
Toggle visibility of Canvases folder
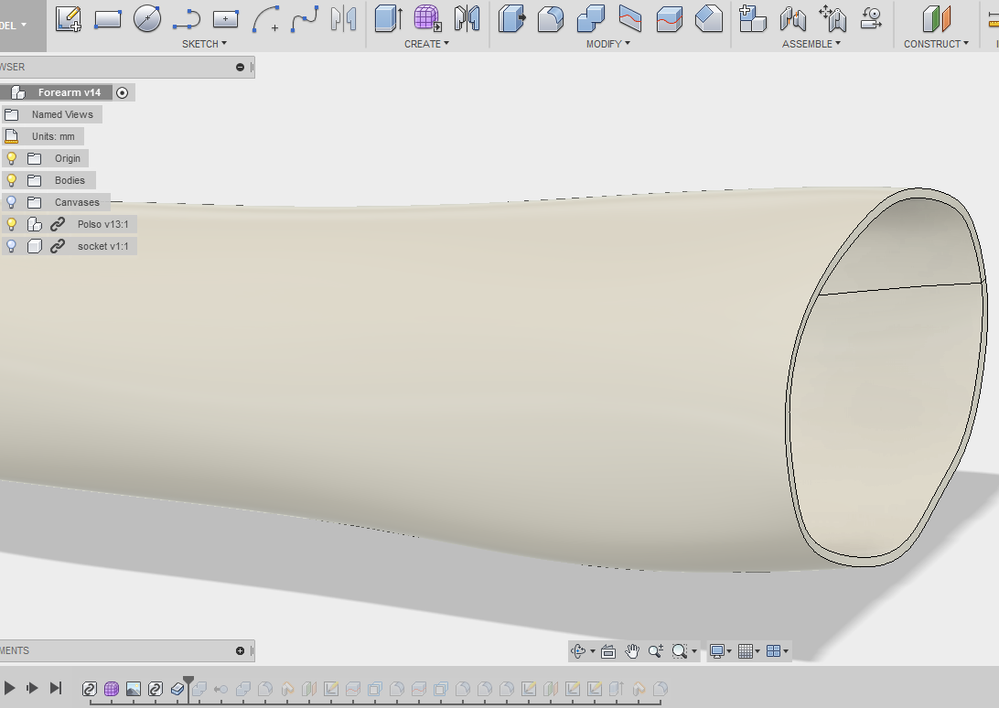click(x=12, y=202)
